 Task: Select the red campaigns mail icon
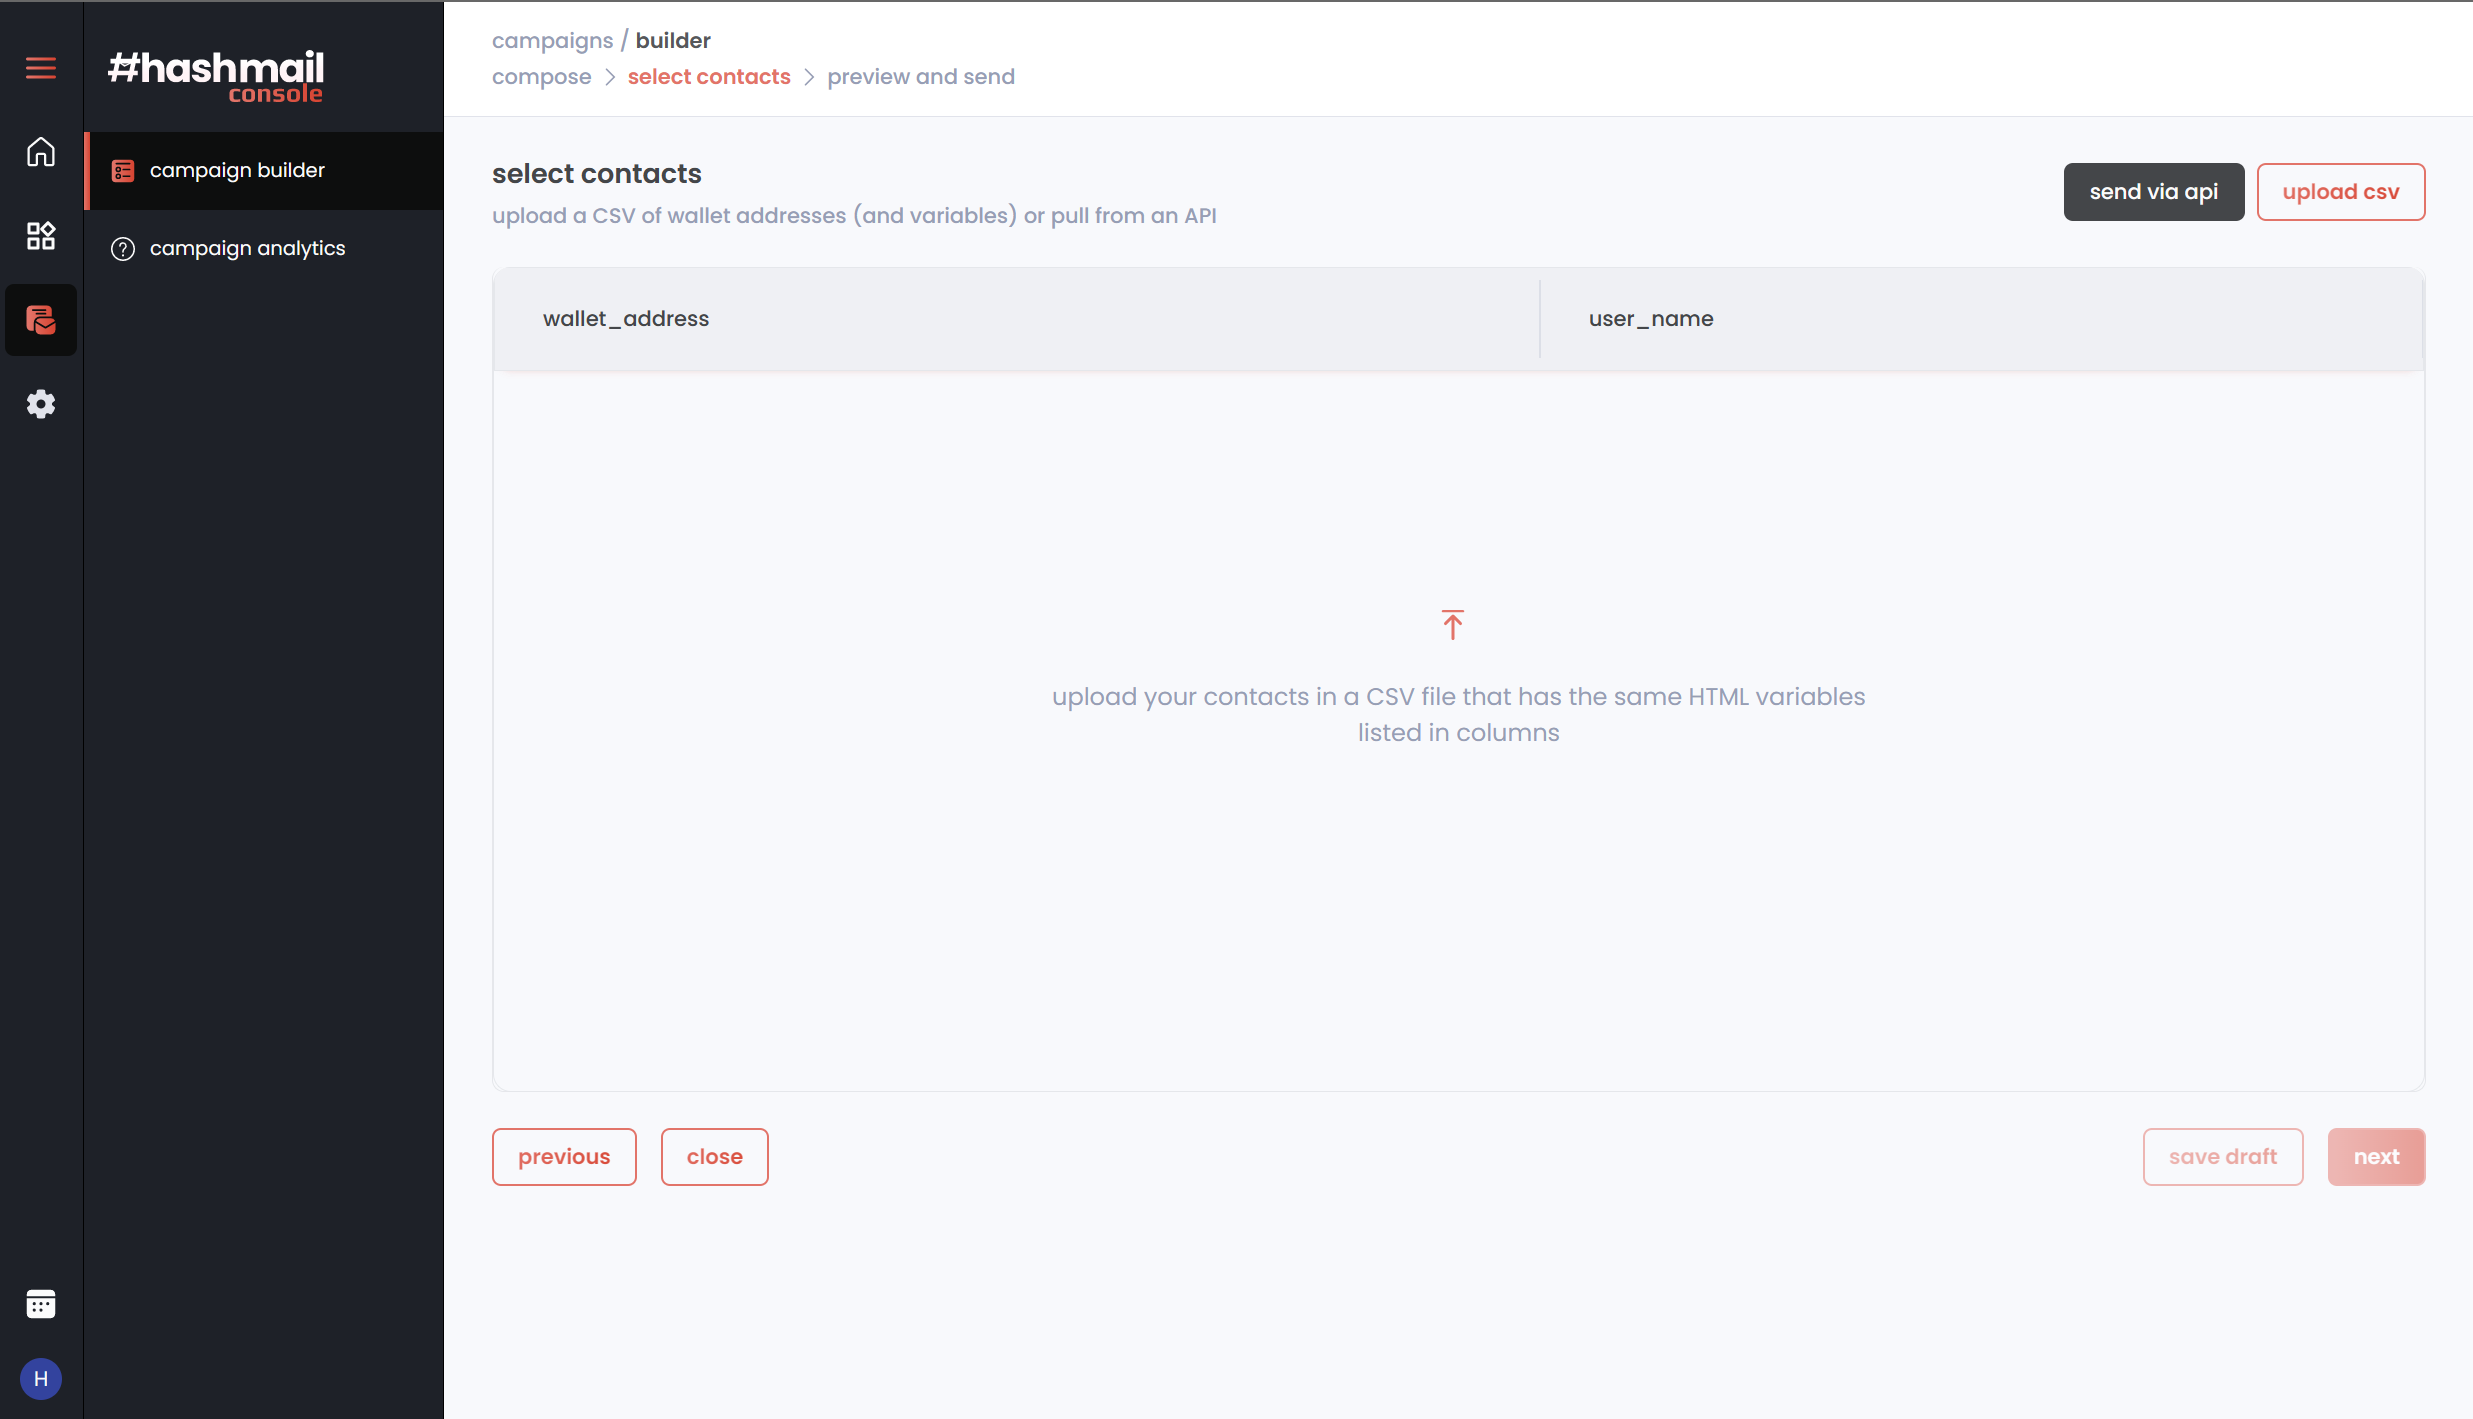pos(41,320)
